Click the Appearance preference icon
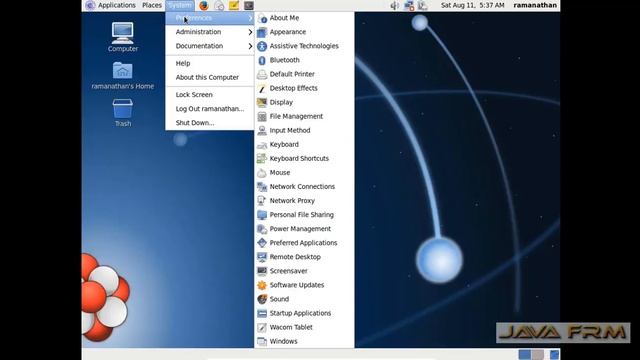 coord(262,32)
